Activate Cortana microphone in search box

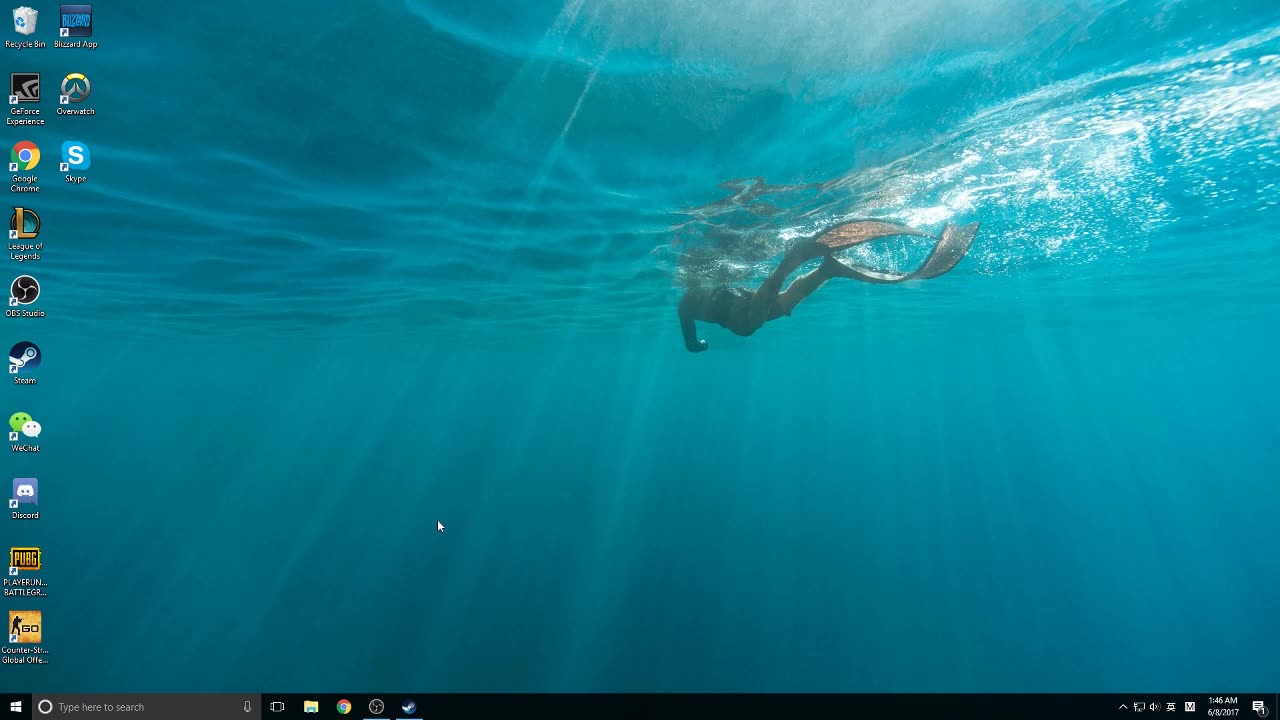(247, 707)
